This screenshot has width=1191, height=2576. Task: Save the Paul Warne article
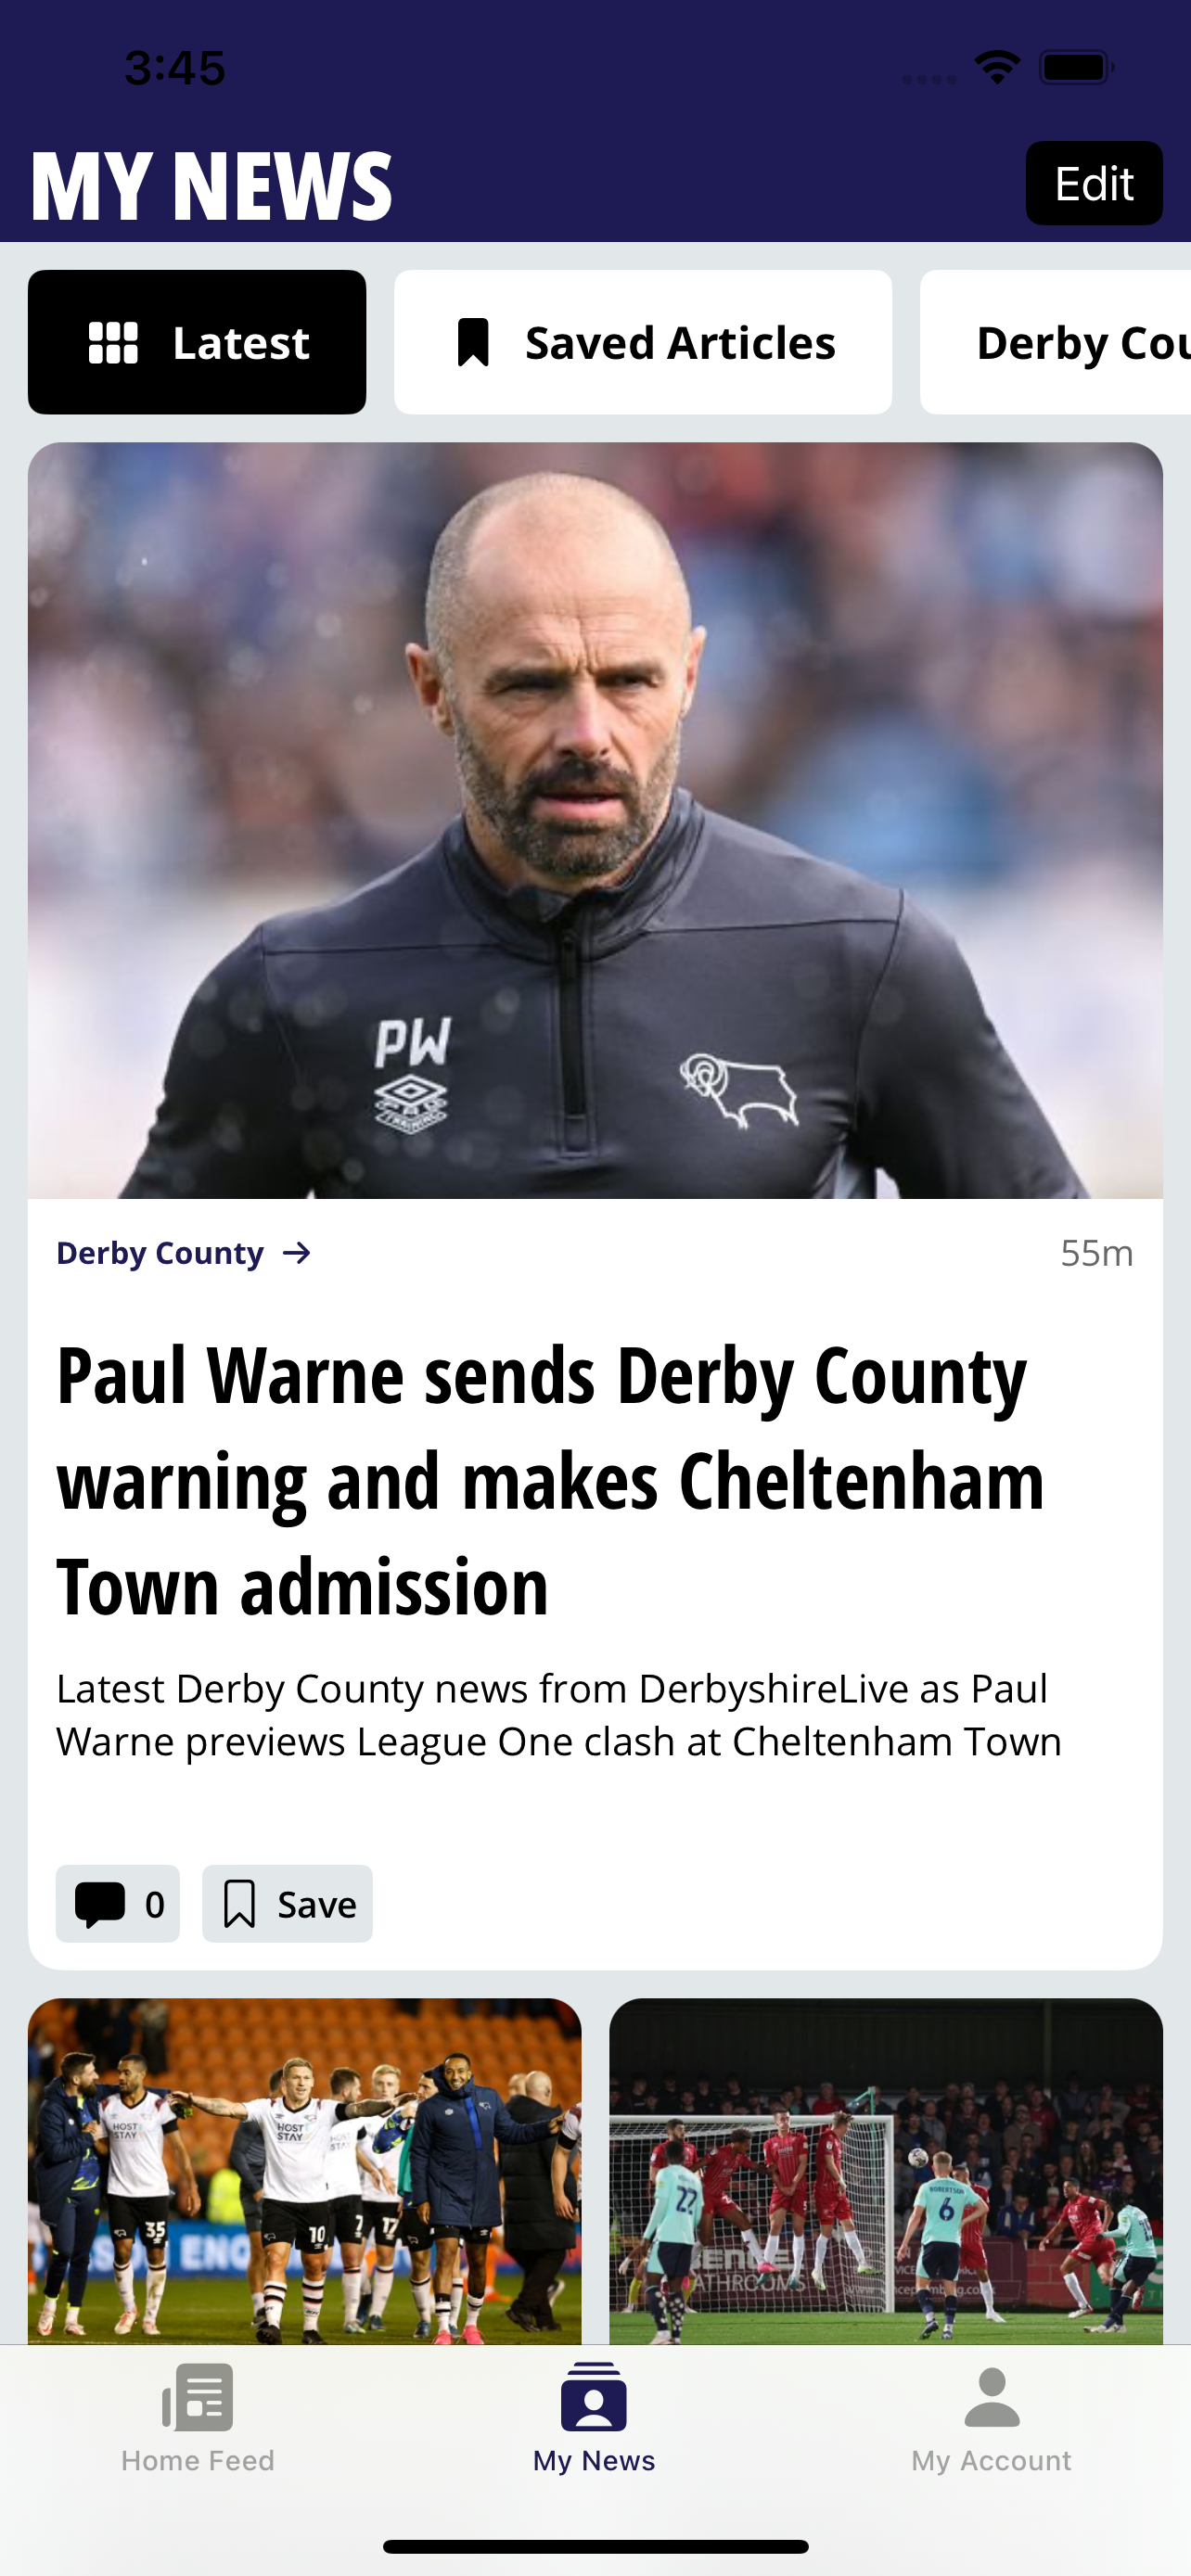coord(288,1904)
